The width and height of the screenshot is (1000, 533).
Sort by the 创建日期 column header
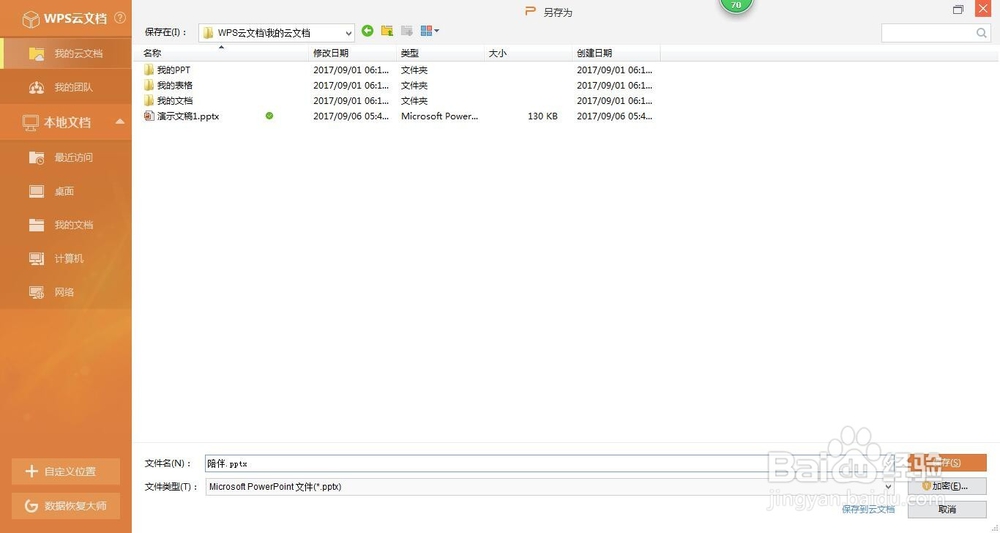click(x=617, y=53)
